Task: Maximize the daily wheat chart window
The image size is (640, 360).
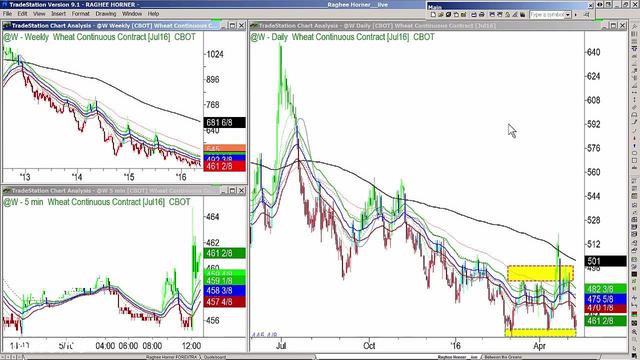Action: (x=613, y=26)
